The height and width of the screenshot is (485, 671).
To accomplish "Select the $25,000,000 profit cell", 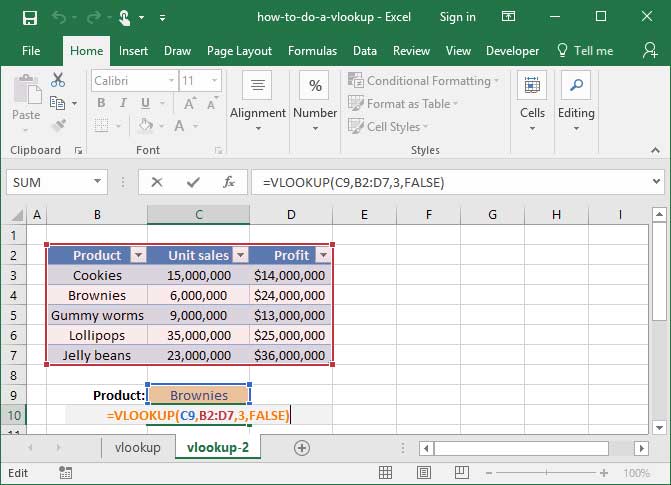I will (x=290, y=335).
